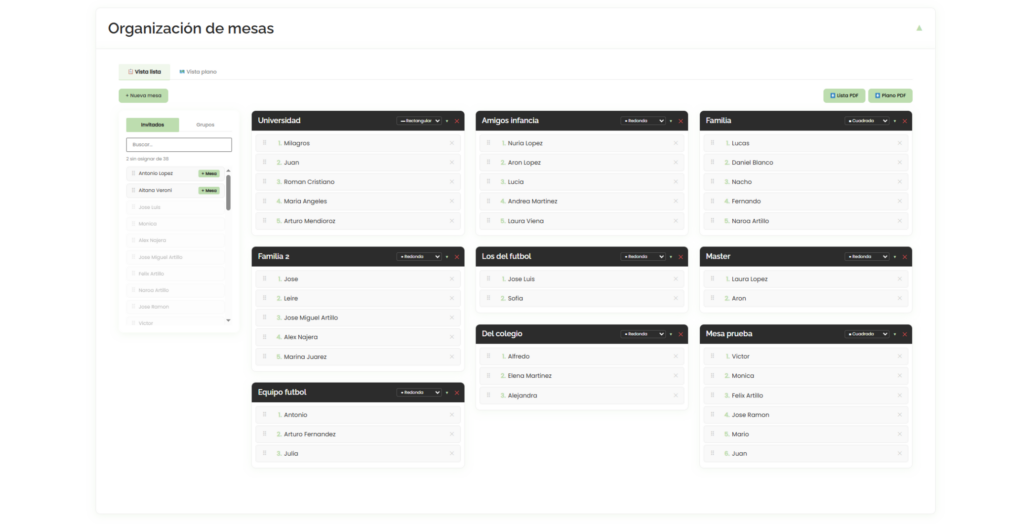Open shape dropdown on Amigos infancia table
The width and height of the screenshot is (1024, 524).
click(643, 121)
